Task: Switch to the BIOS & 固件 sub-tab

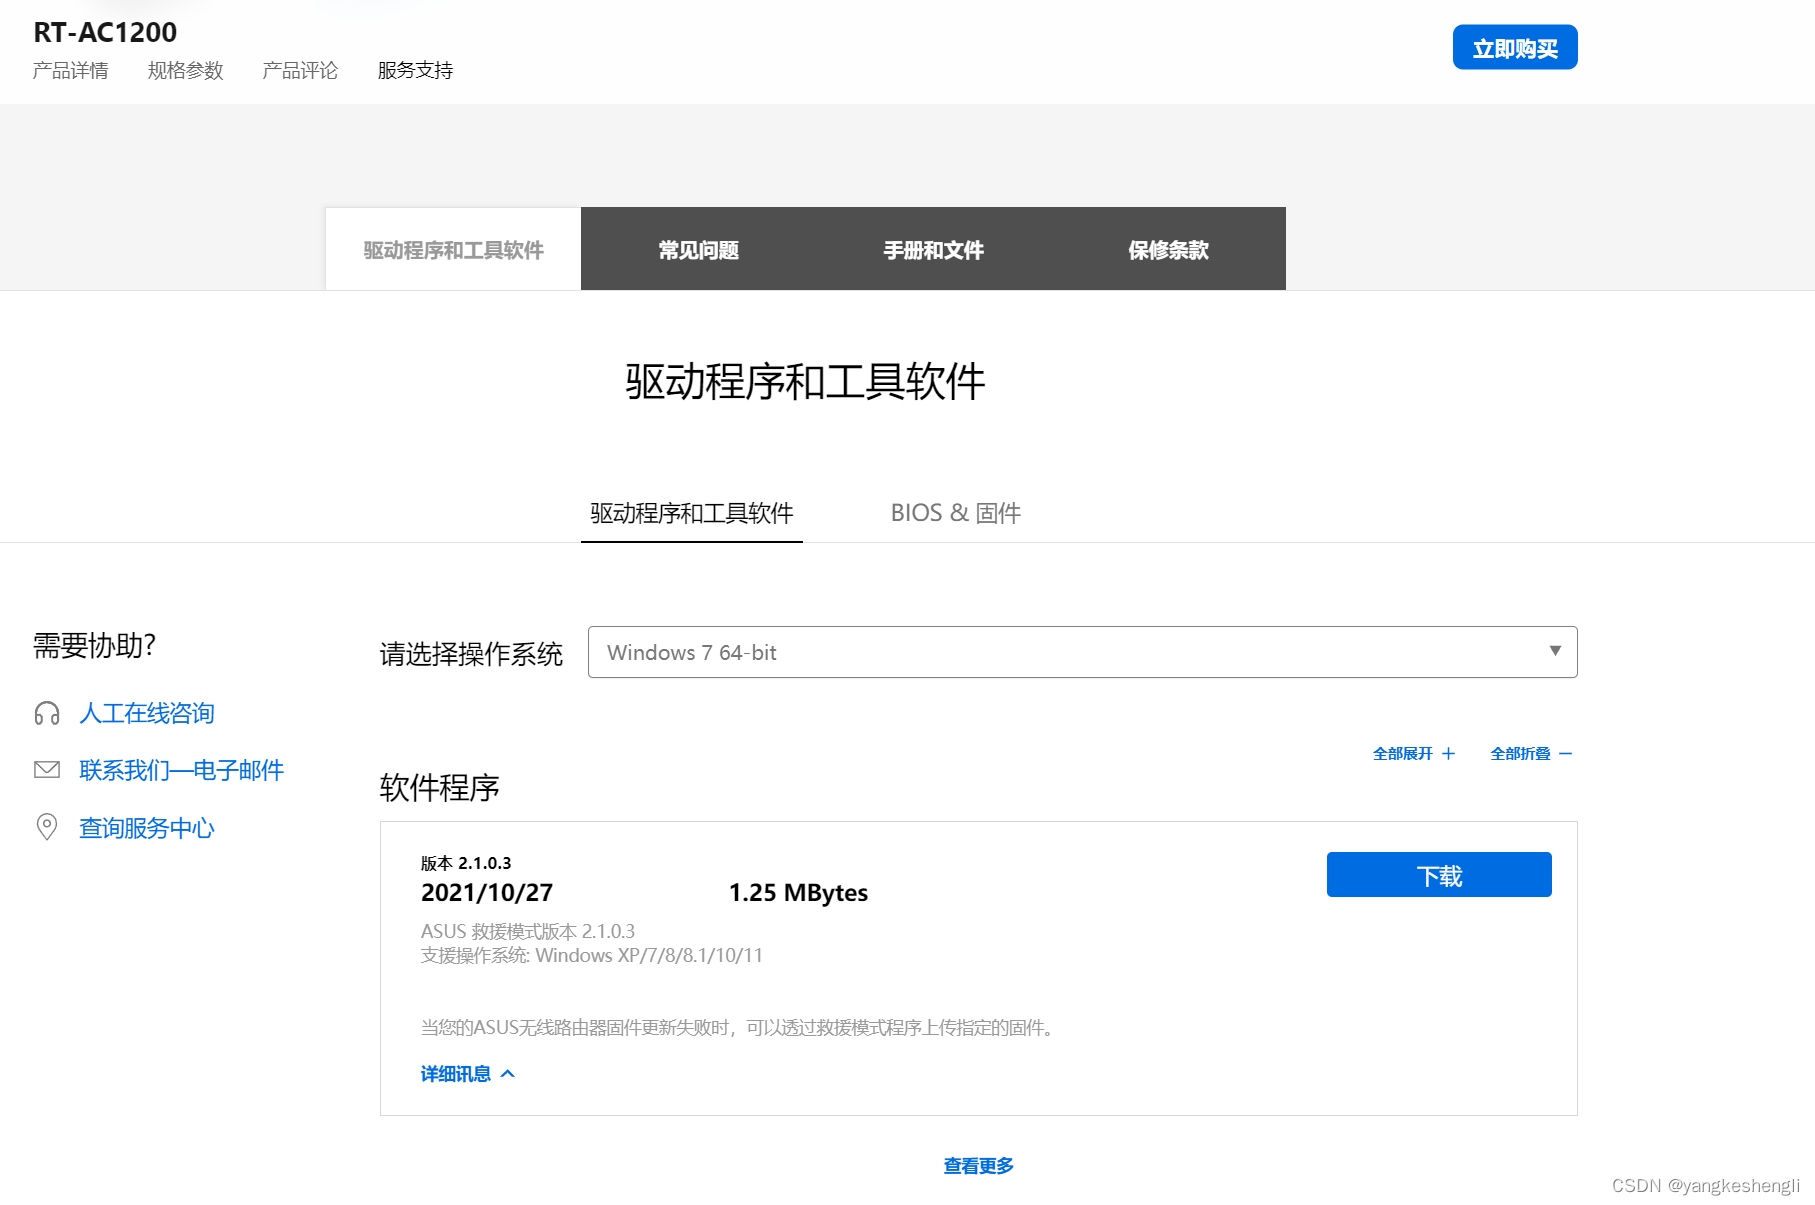Action: pyautogui.click(x=956, y=513)
